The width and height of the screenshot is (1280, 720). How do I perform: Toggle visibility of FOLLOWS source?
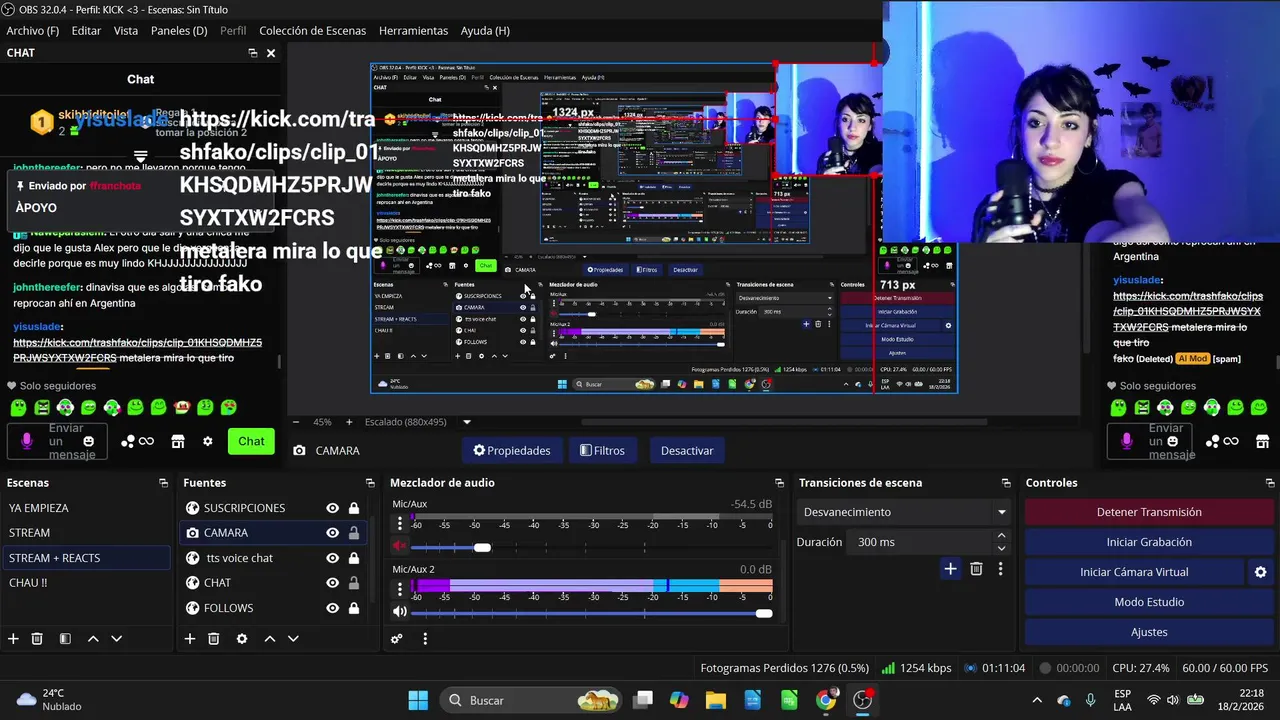[332, 608]
